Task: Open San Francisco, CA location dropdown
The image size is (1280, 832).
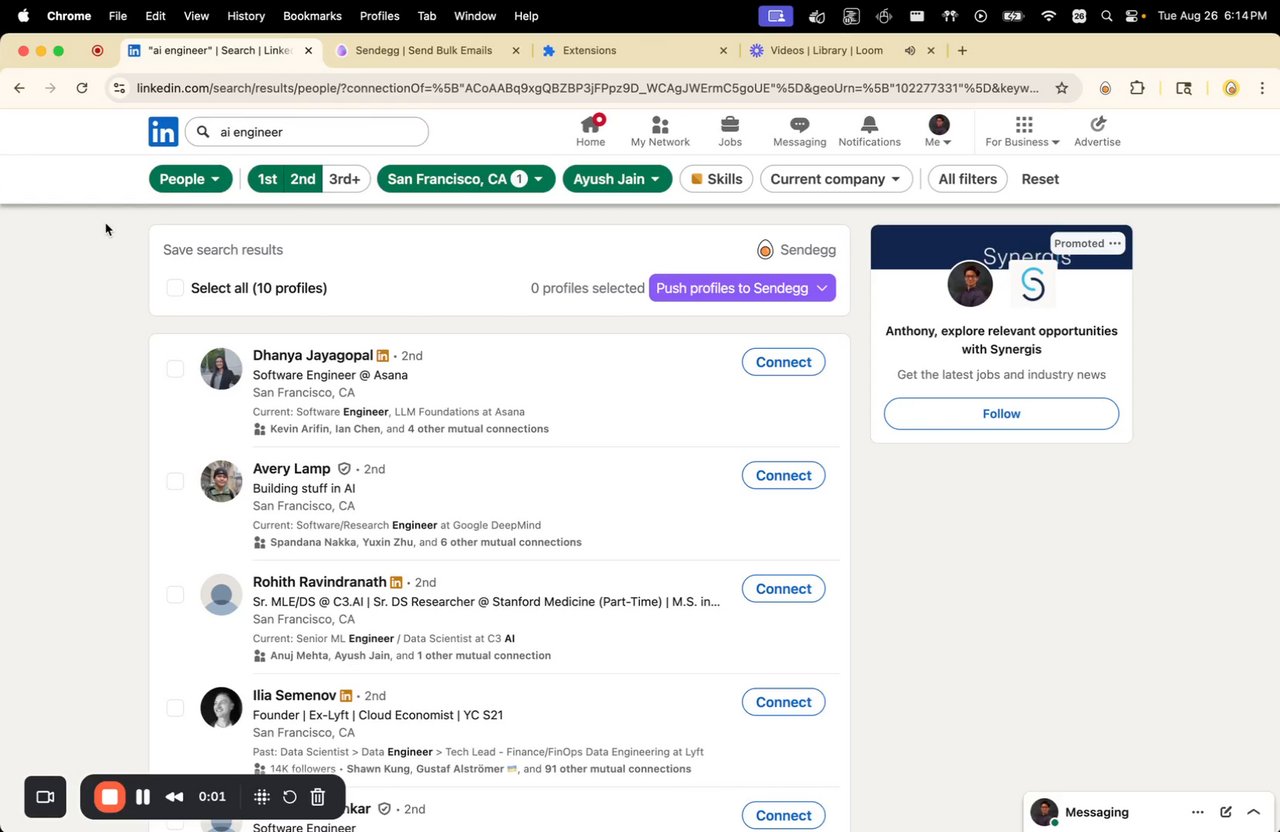Action: pos(466,179)
